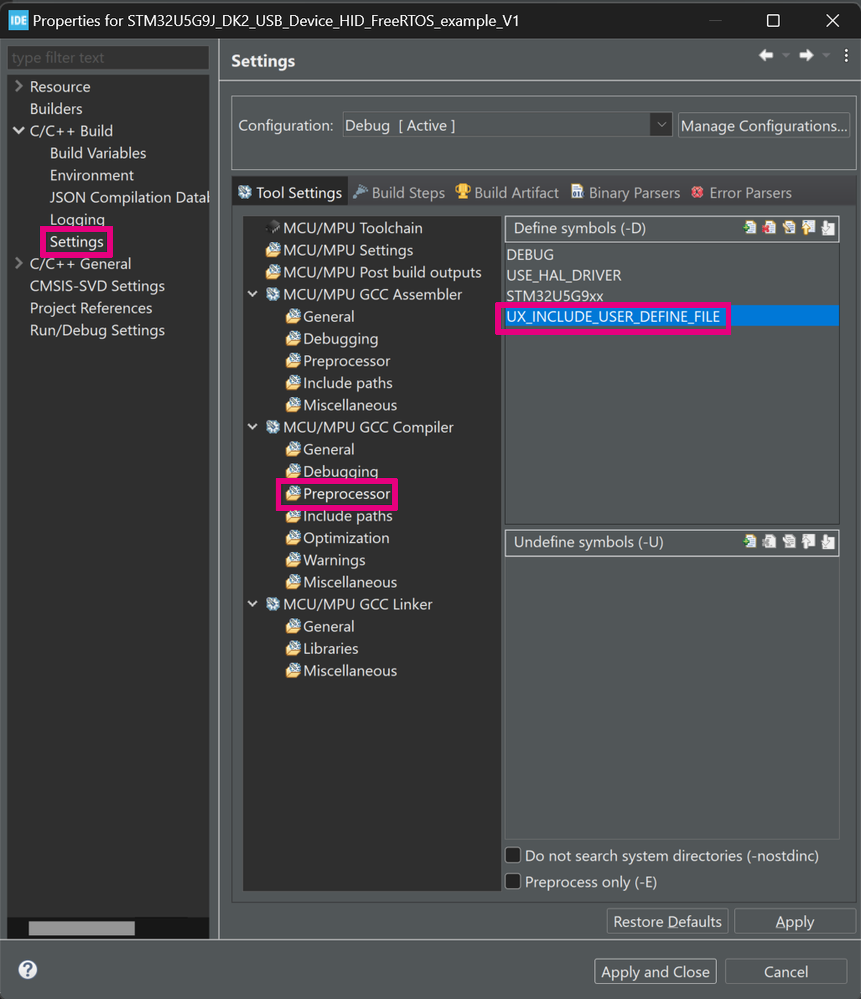Open the help question mark icon
This screenshot has width=861, height=999.
click(x=27, y=969)
